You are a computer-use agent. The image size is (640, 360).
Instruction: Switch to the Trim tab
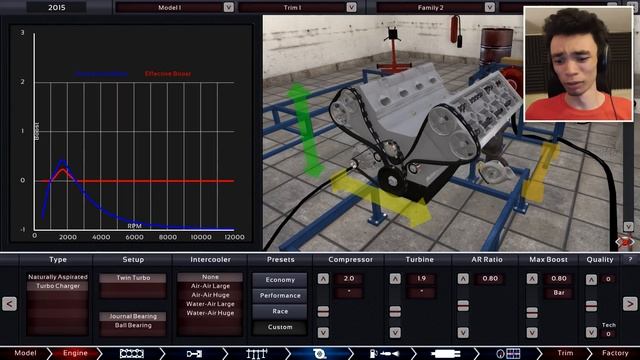565,353
